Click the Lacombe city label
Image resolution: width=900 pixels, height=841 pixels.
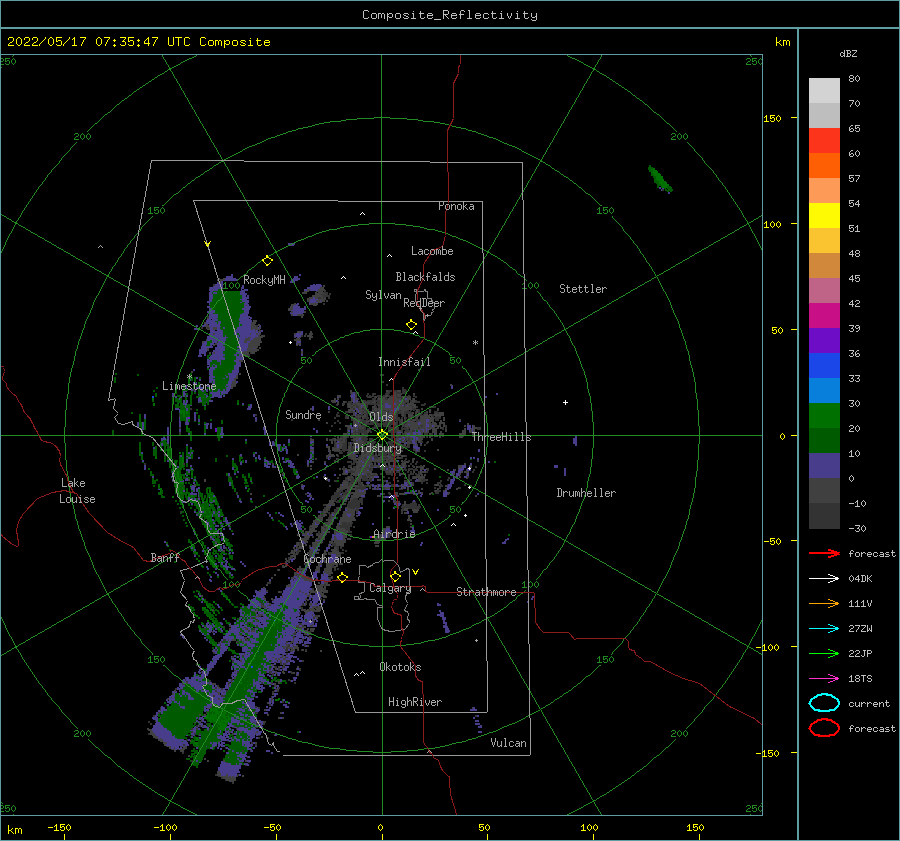pos(432,251)
